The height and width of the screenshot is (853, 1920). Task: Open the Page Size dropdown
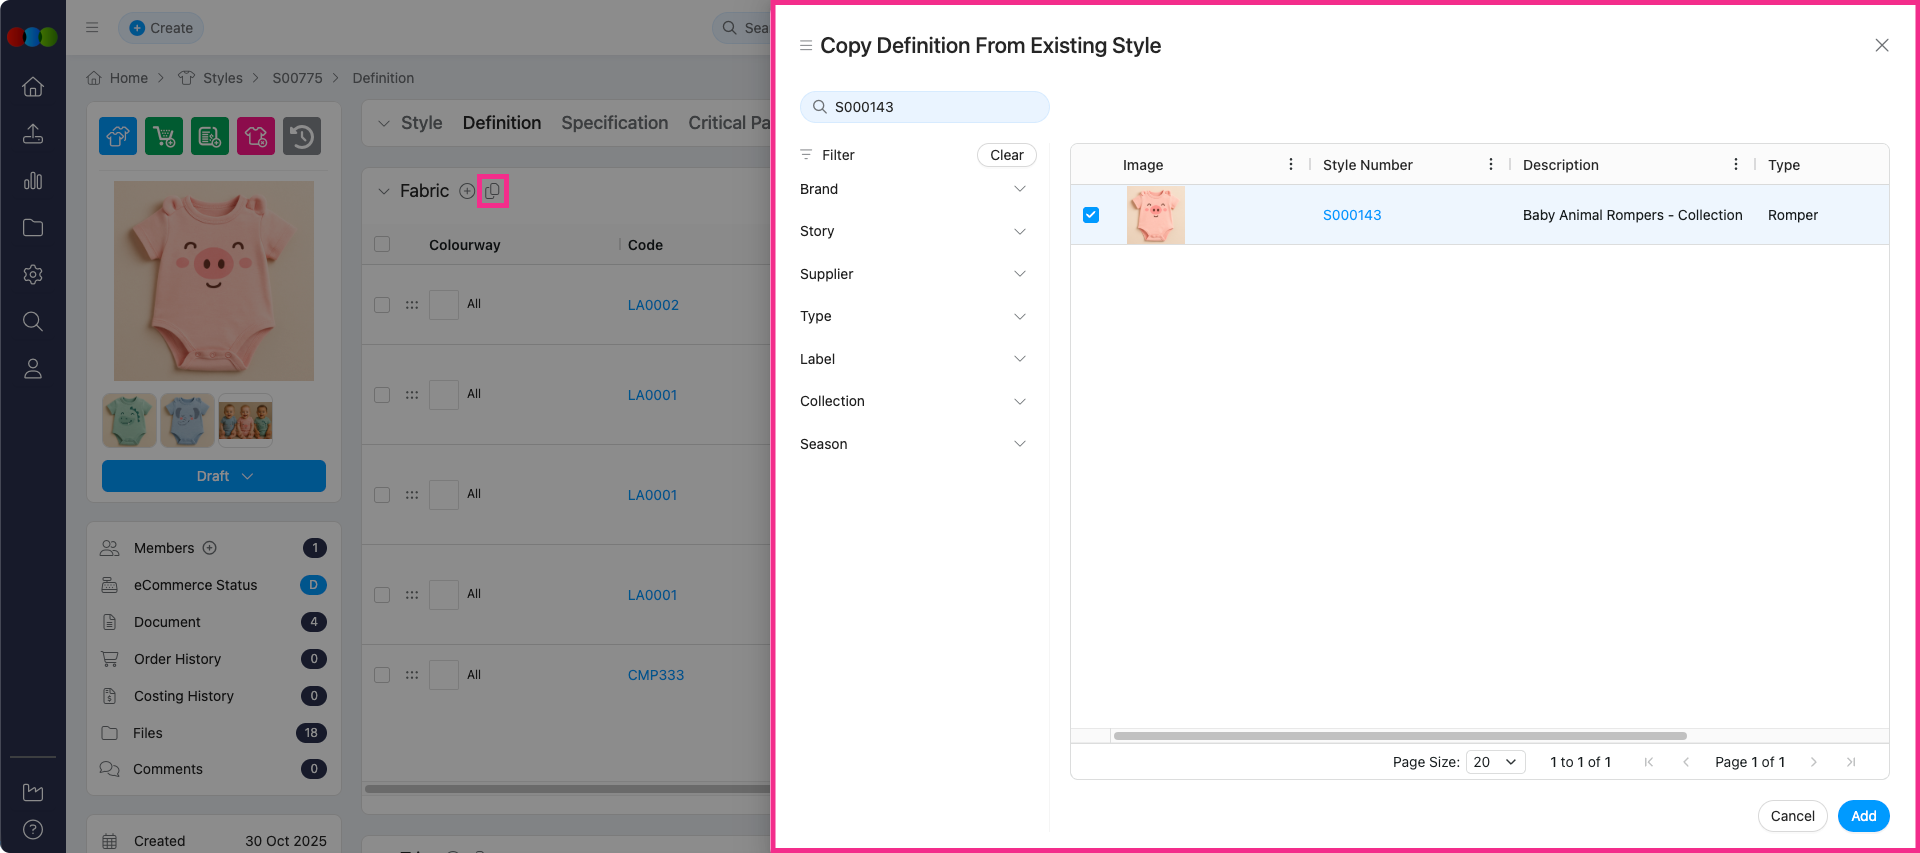[1495, 762]
